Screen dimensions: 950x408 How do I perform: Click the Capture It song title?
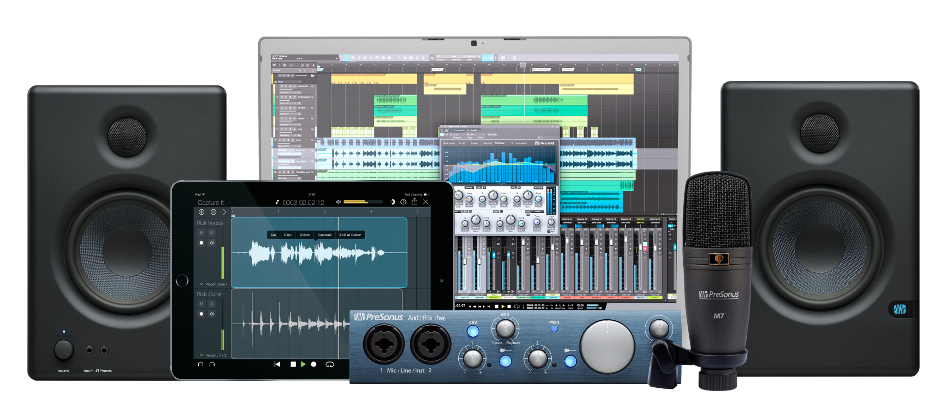coord(211,202)
